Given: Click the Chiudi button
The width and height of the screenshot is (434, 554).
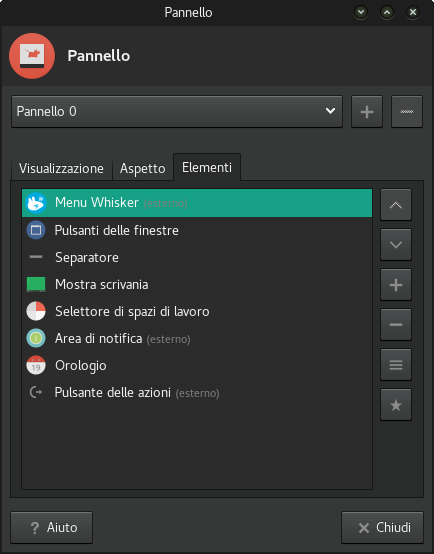Looking at the screenshot, I should point(382,528).
